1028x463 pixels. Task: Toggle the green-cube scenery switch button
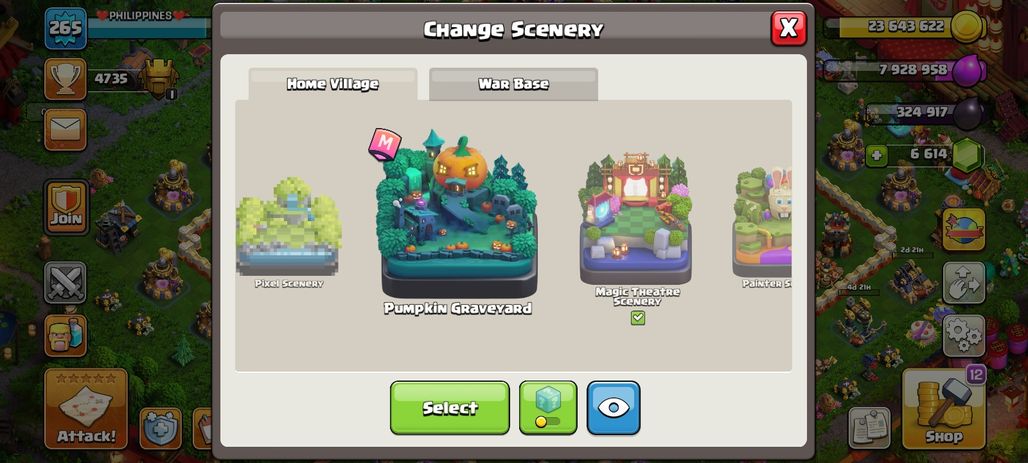(x=548, y=407)
